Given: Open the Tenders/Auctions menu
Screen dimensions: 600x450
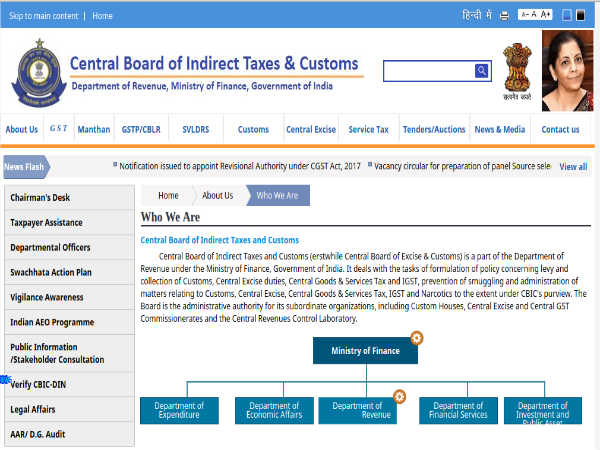Looking at the screenshot, I should tap(434, 129).
